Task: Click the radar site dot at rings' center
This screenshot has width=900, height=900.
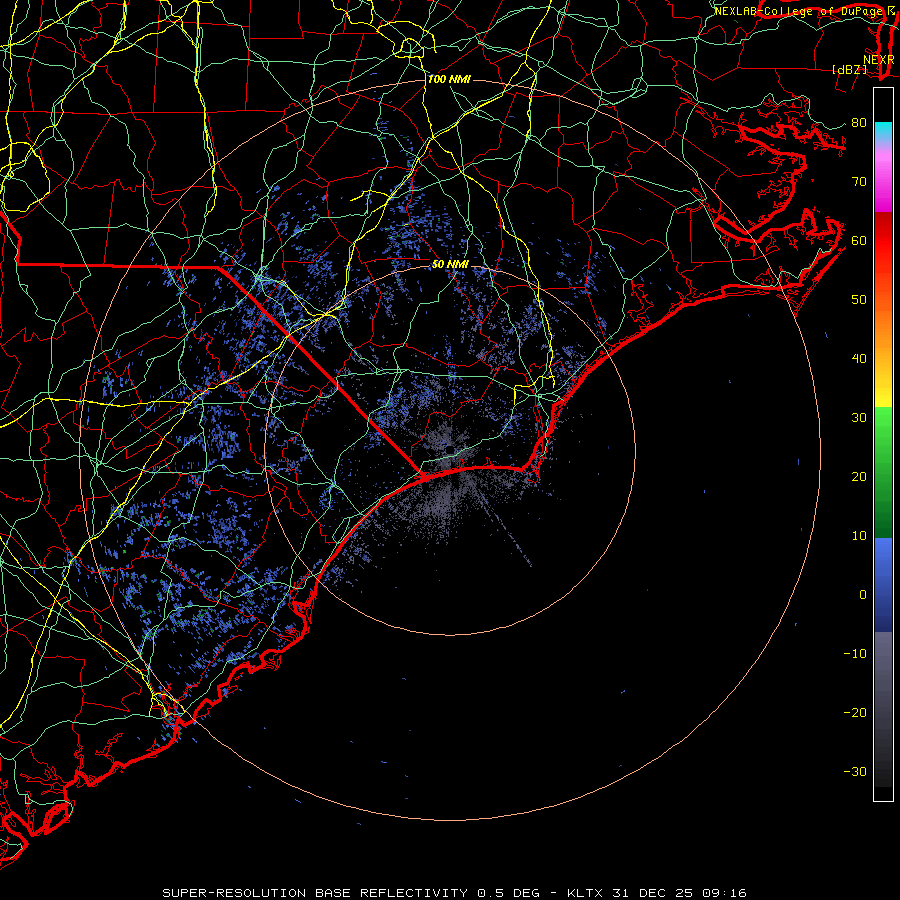Action: [x=451, y=449]
